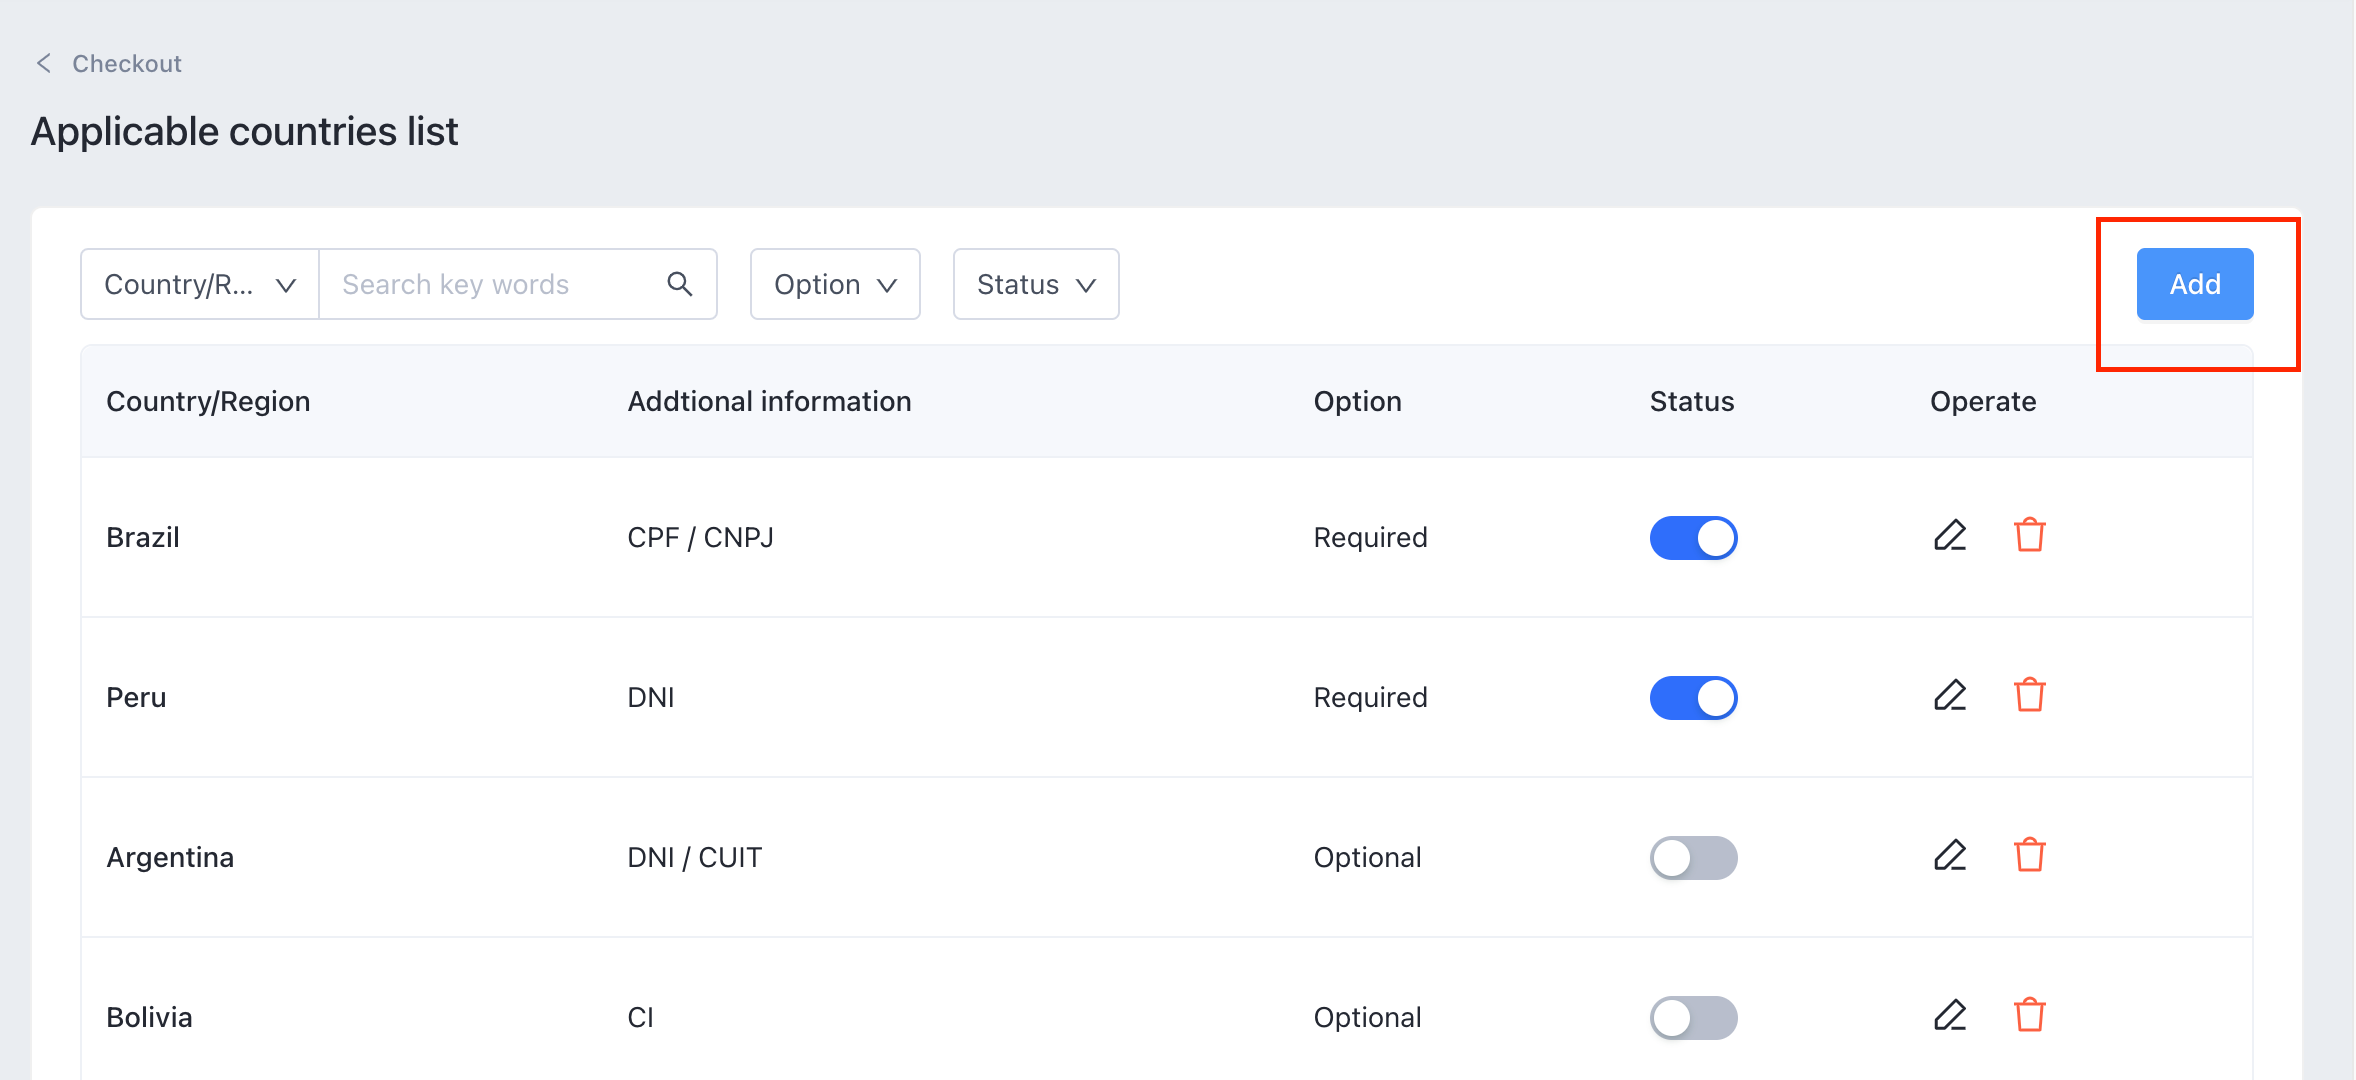
Task: Delete the Argentina entry with trash icon
Action: pyautogui.click(x=2029, y=856)
